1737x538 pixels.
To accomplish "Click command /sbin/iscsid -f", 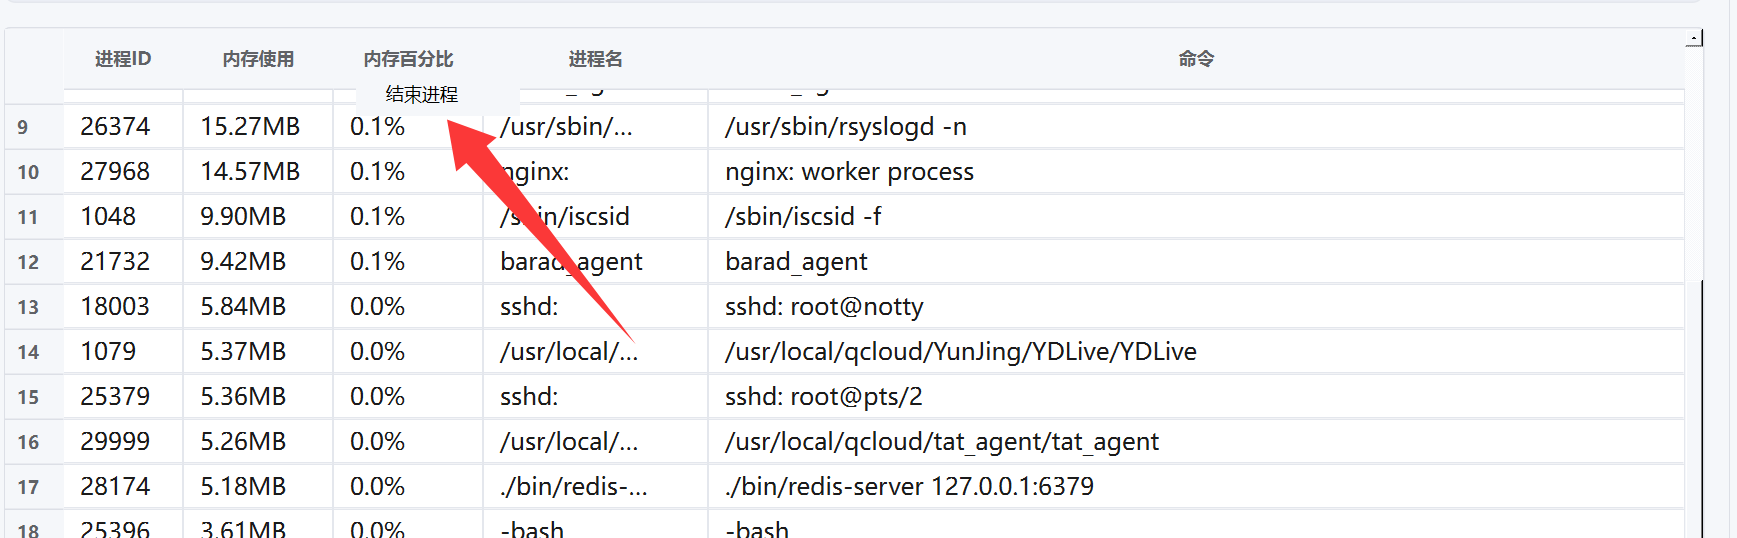I will pos(1196,217).
